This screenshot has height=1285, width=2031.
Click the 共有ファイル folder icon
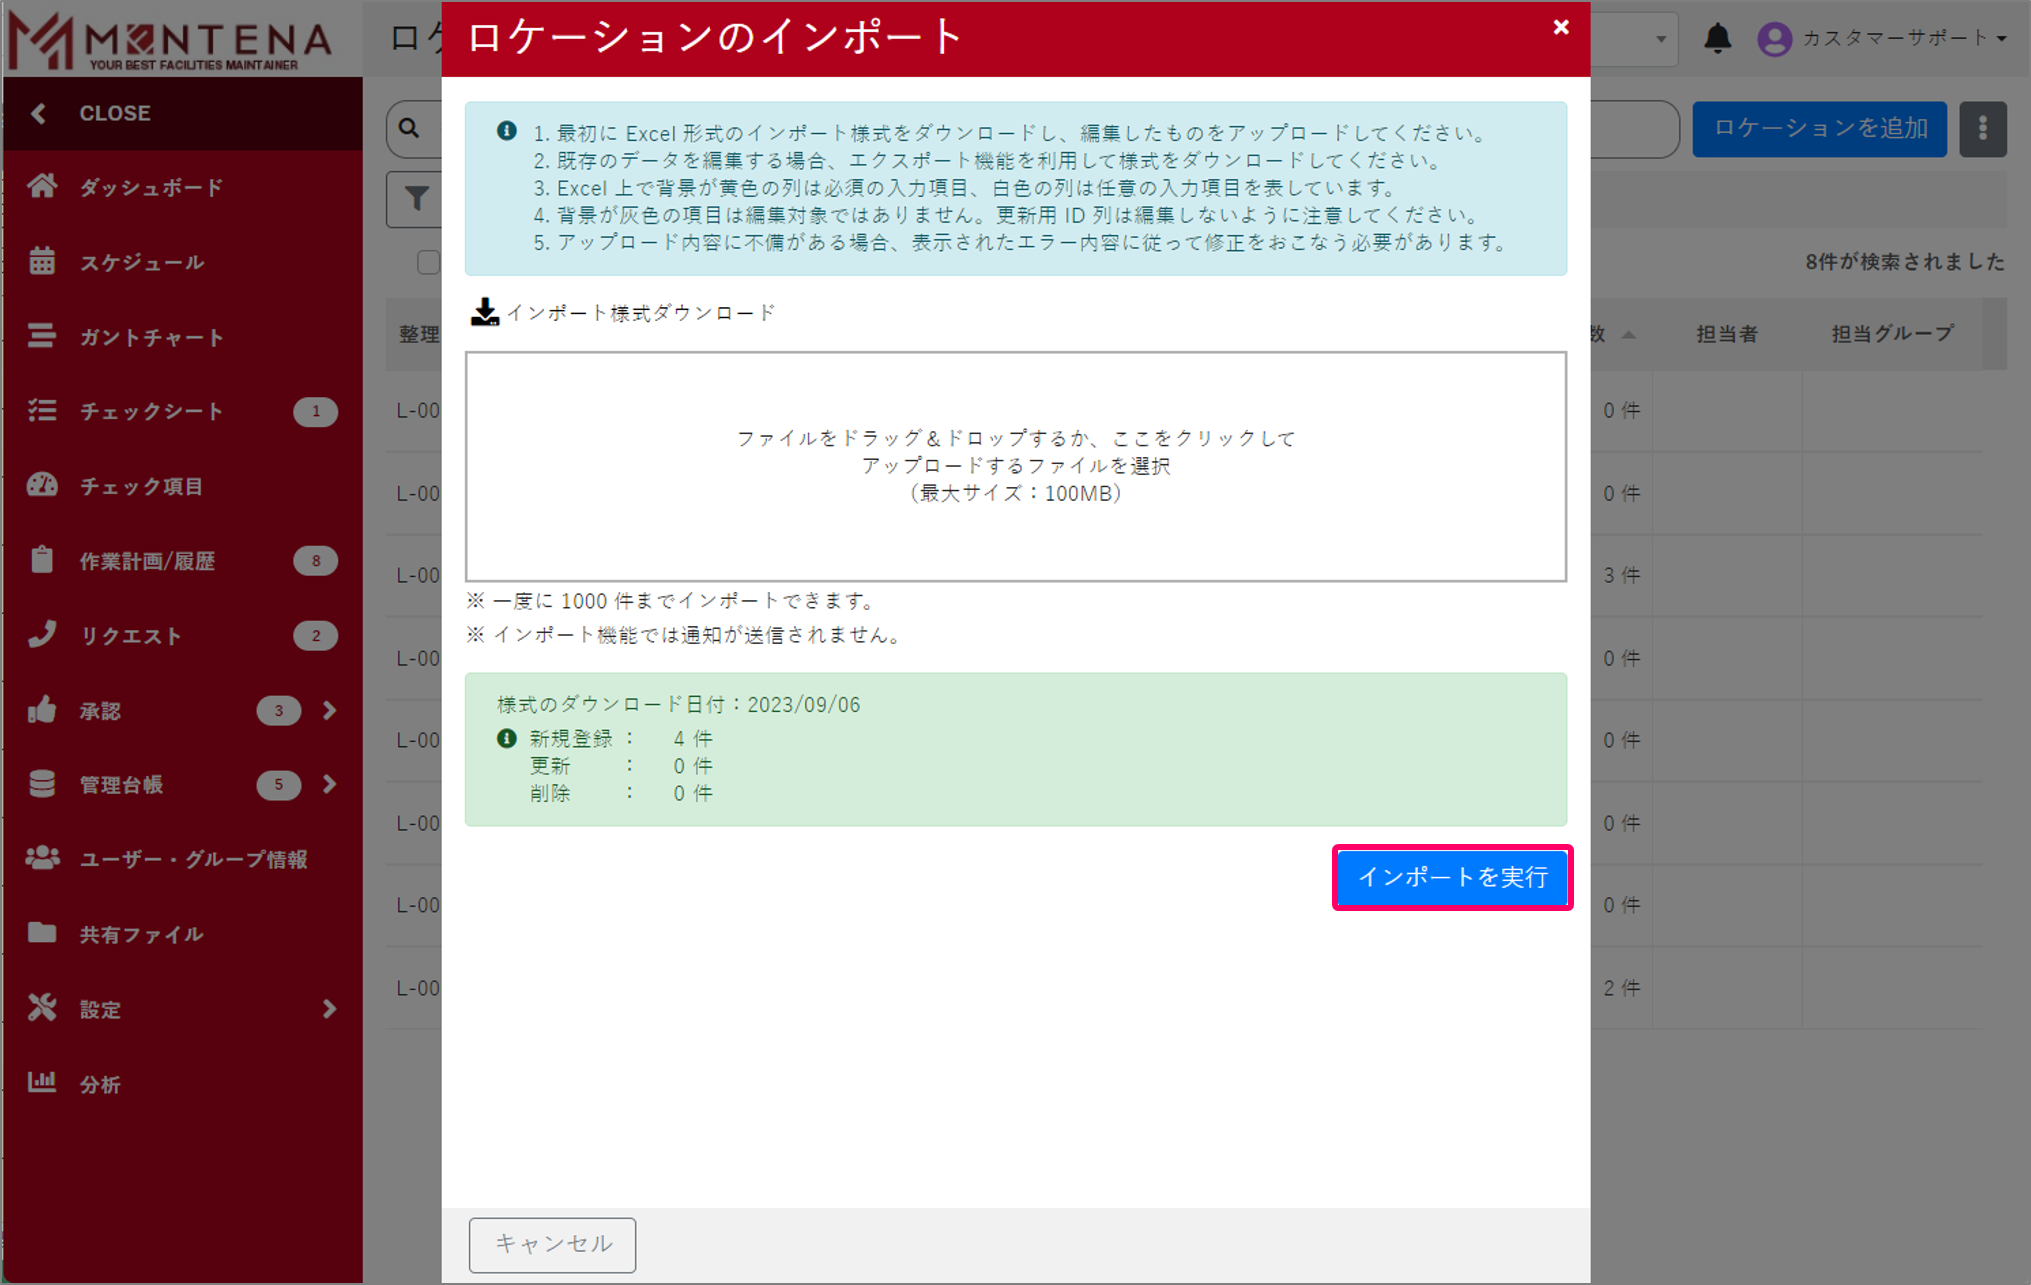(42, 934)
